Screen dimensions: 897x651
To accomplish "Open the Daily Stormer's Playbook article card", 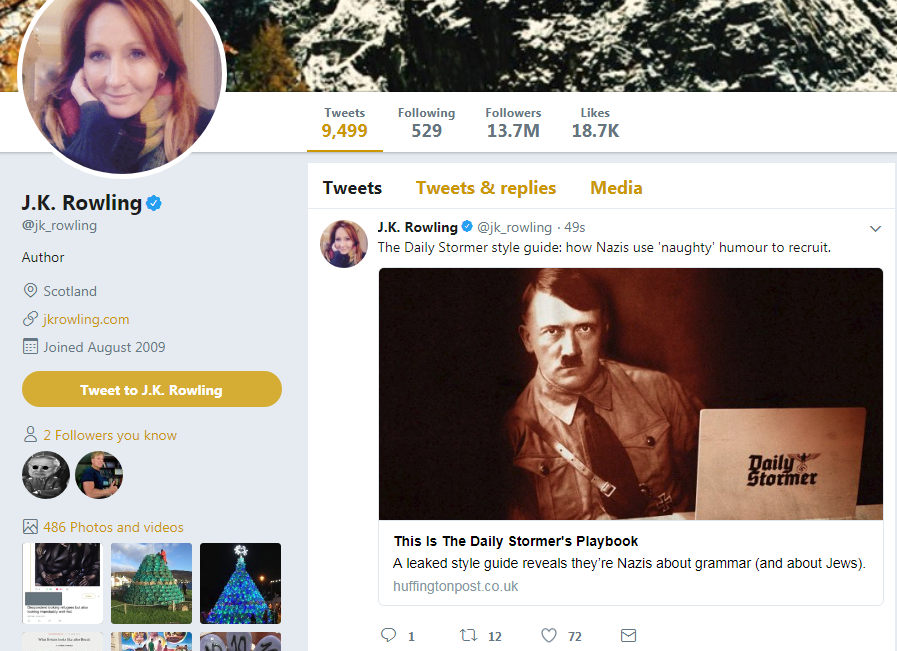I will 631,436.
